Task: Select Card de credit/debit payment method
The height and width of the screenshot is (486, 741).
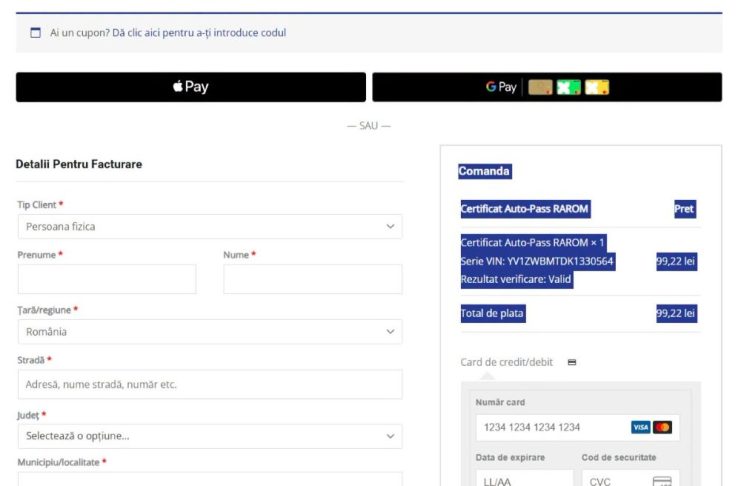Action: click(x=507, y=362)
